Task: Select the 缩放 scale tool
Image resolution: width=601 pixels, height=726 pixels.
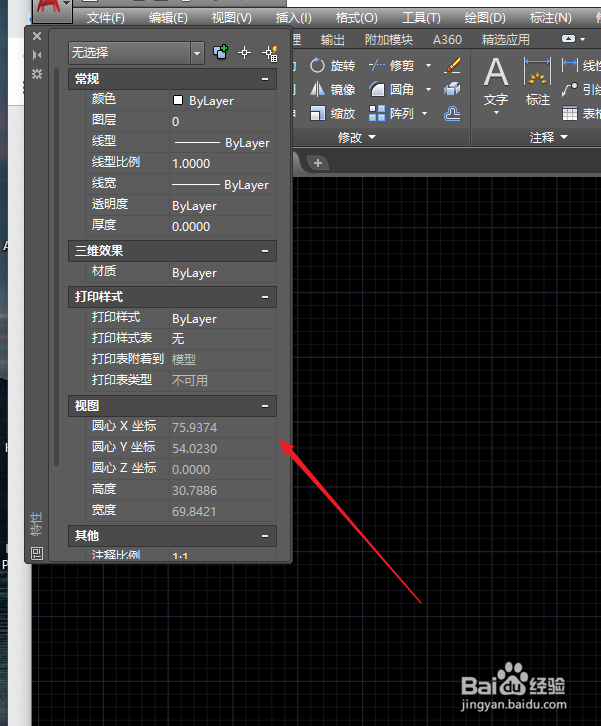Action: tap(332, 113)
